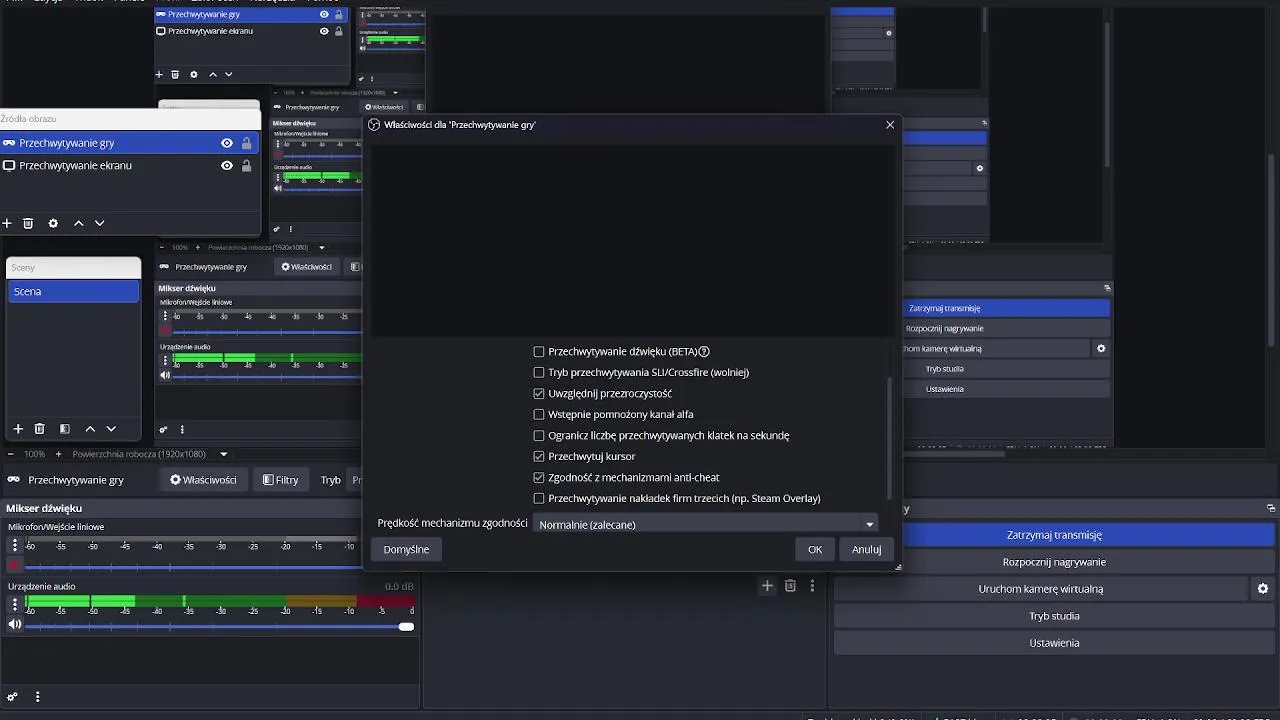Click large Uruchom kamerę wirtualną button
1280x720 pixels.
pos(1041,589)
